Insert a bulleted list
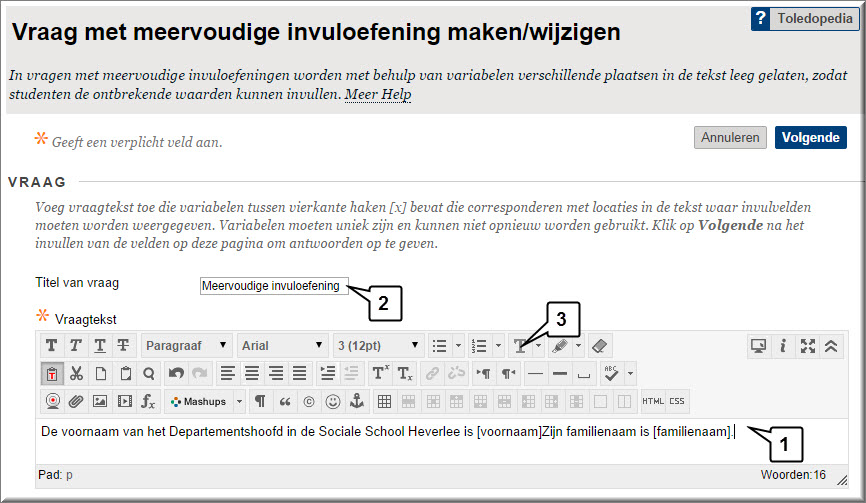 click(440, 346)
